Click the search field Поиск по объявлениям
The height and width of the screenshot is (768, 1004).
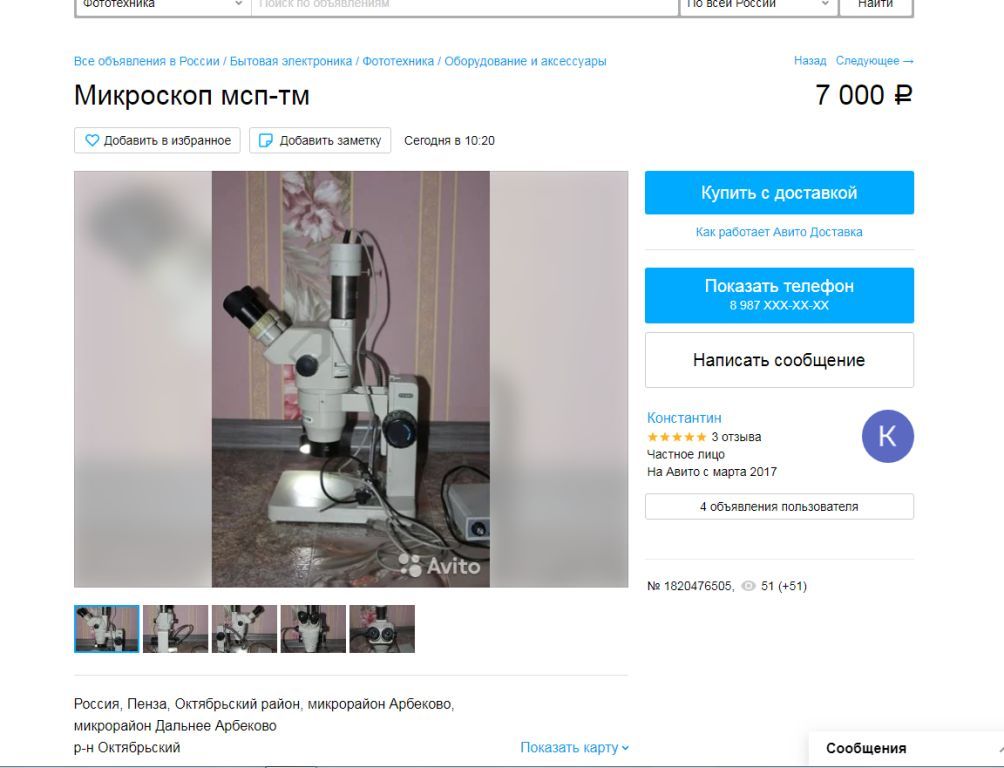click(465, 5)
